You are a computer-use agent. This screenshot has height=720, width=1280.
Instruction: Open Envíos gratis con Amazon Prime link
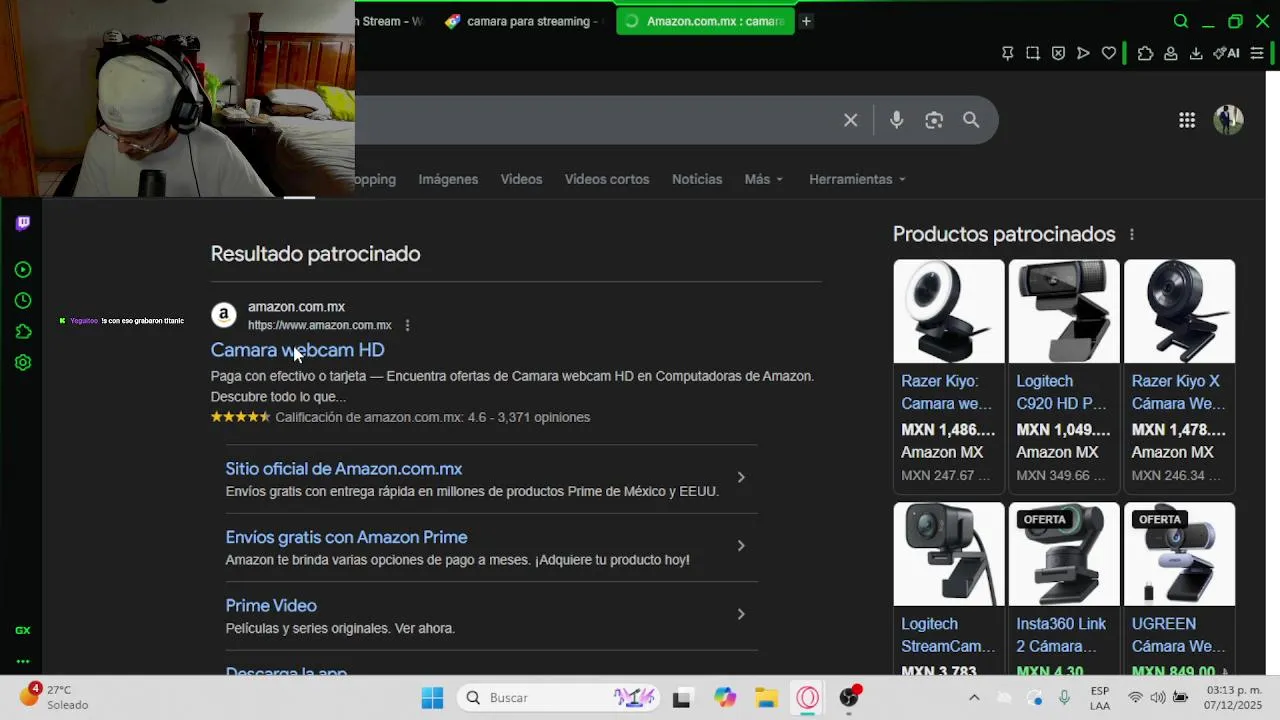[346, 537]
